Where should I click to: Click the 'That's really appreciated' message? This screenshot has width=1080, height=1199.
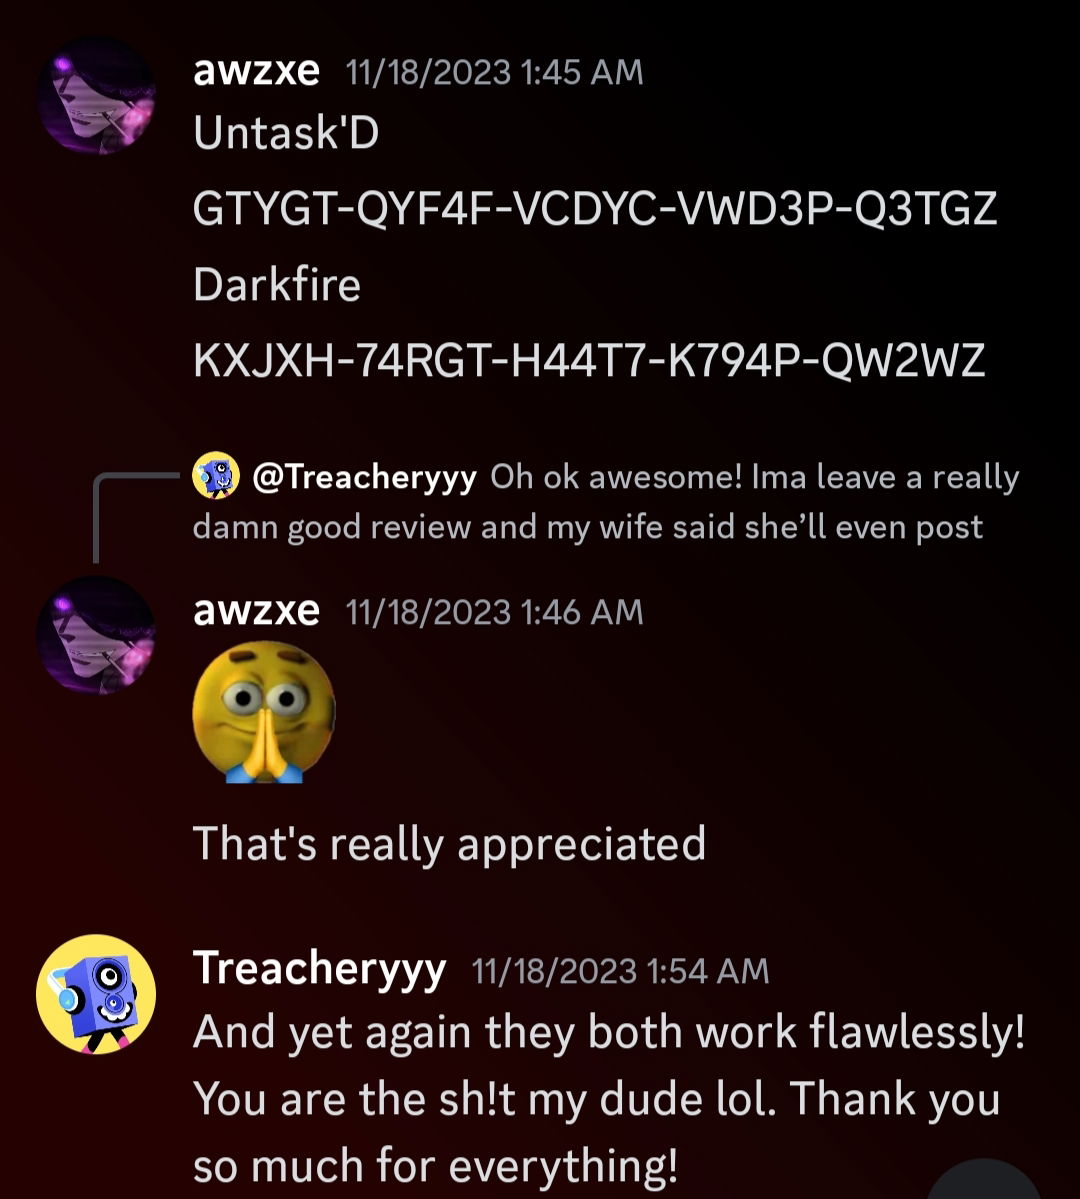pyautogui.click(x=449, y=844)
